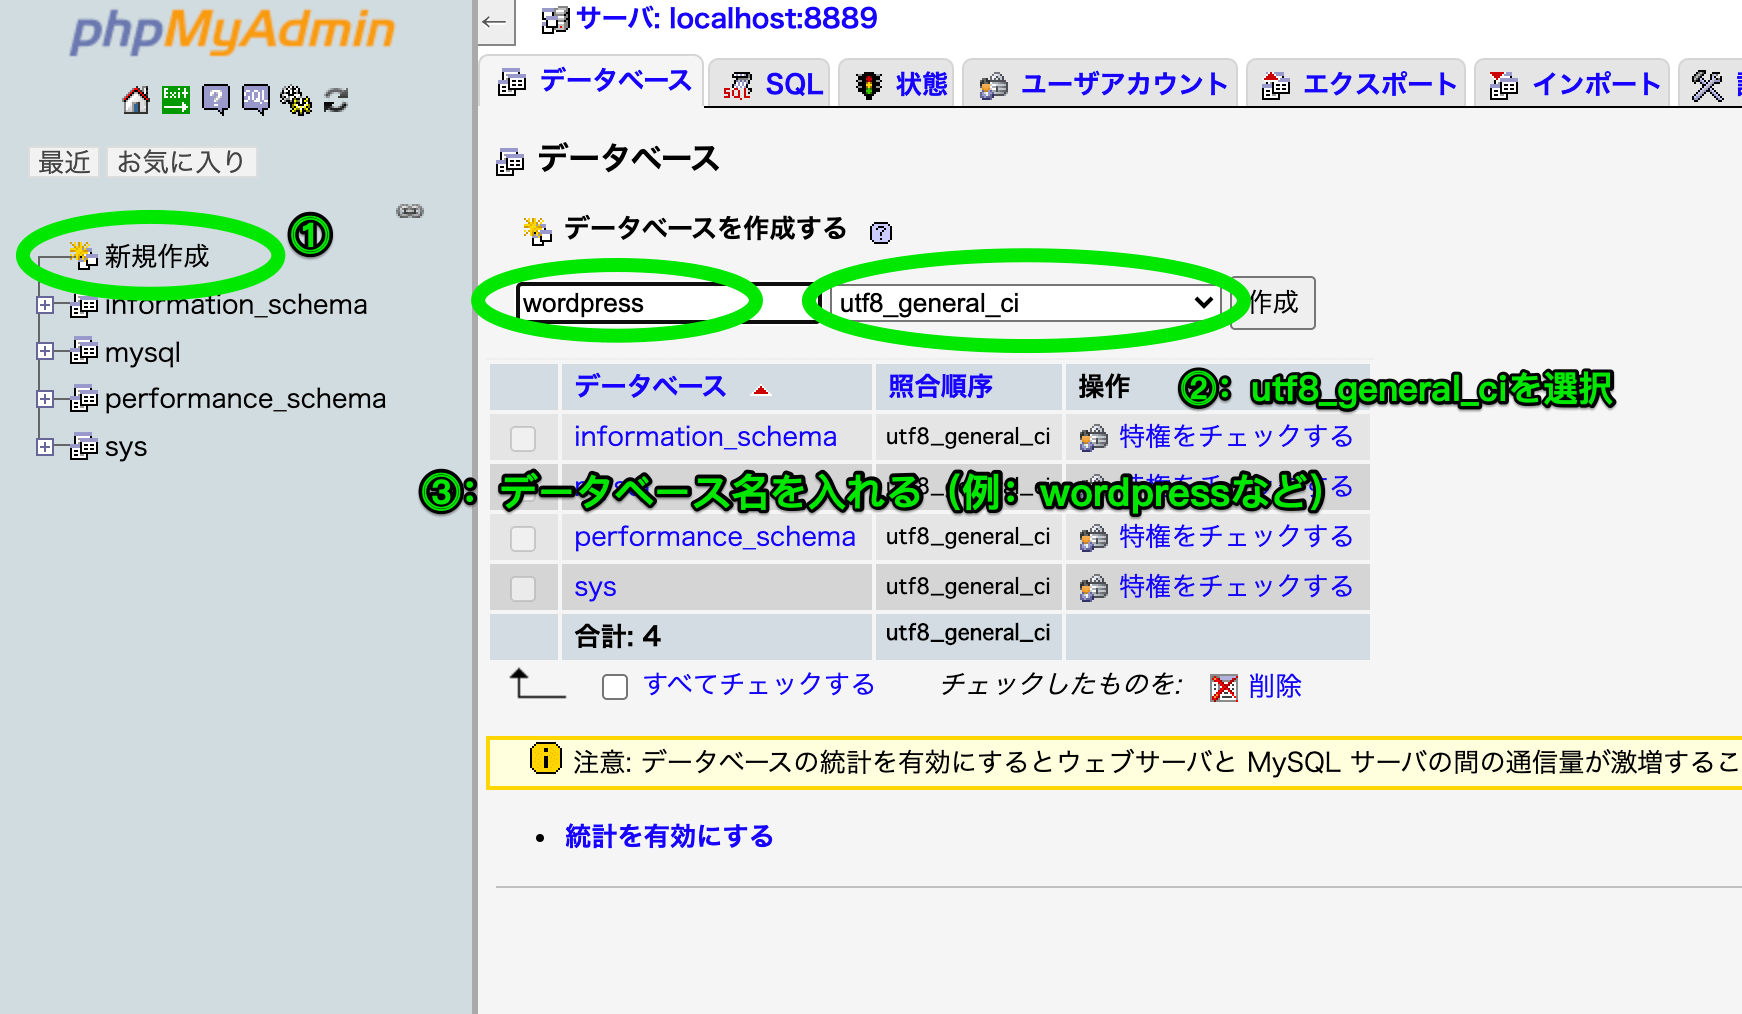Check the performance_schema row checkbox

523,538
